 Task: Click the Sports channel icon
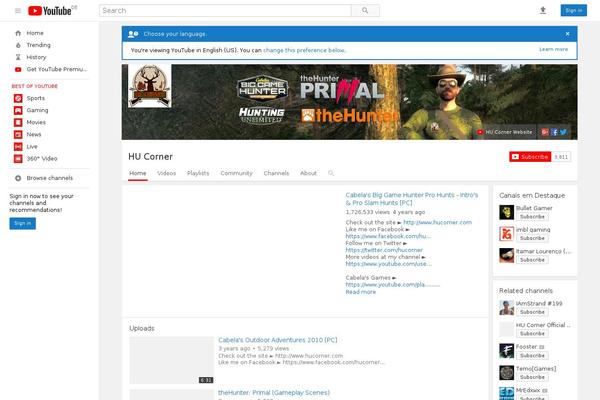pos(18,98)
